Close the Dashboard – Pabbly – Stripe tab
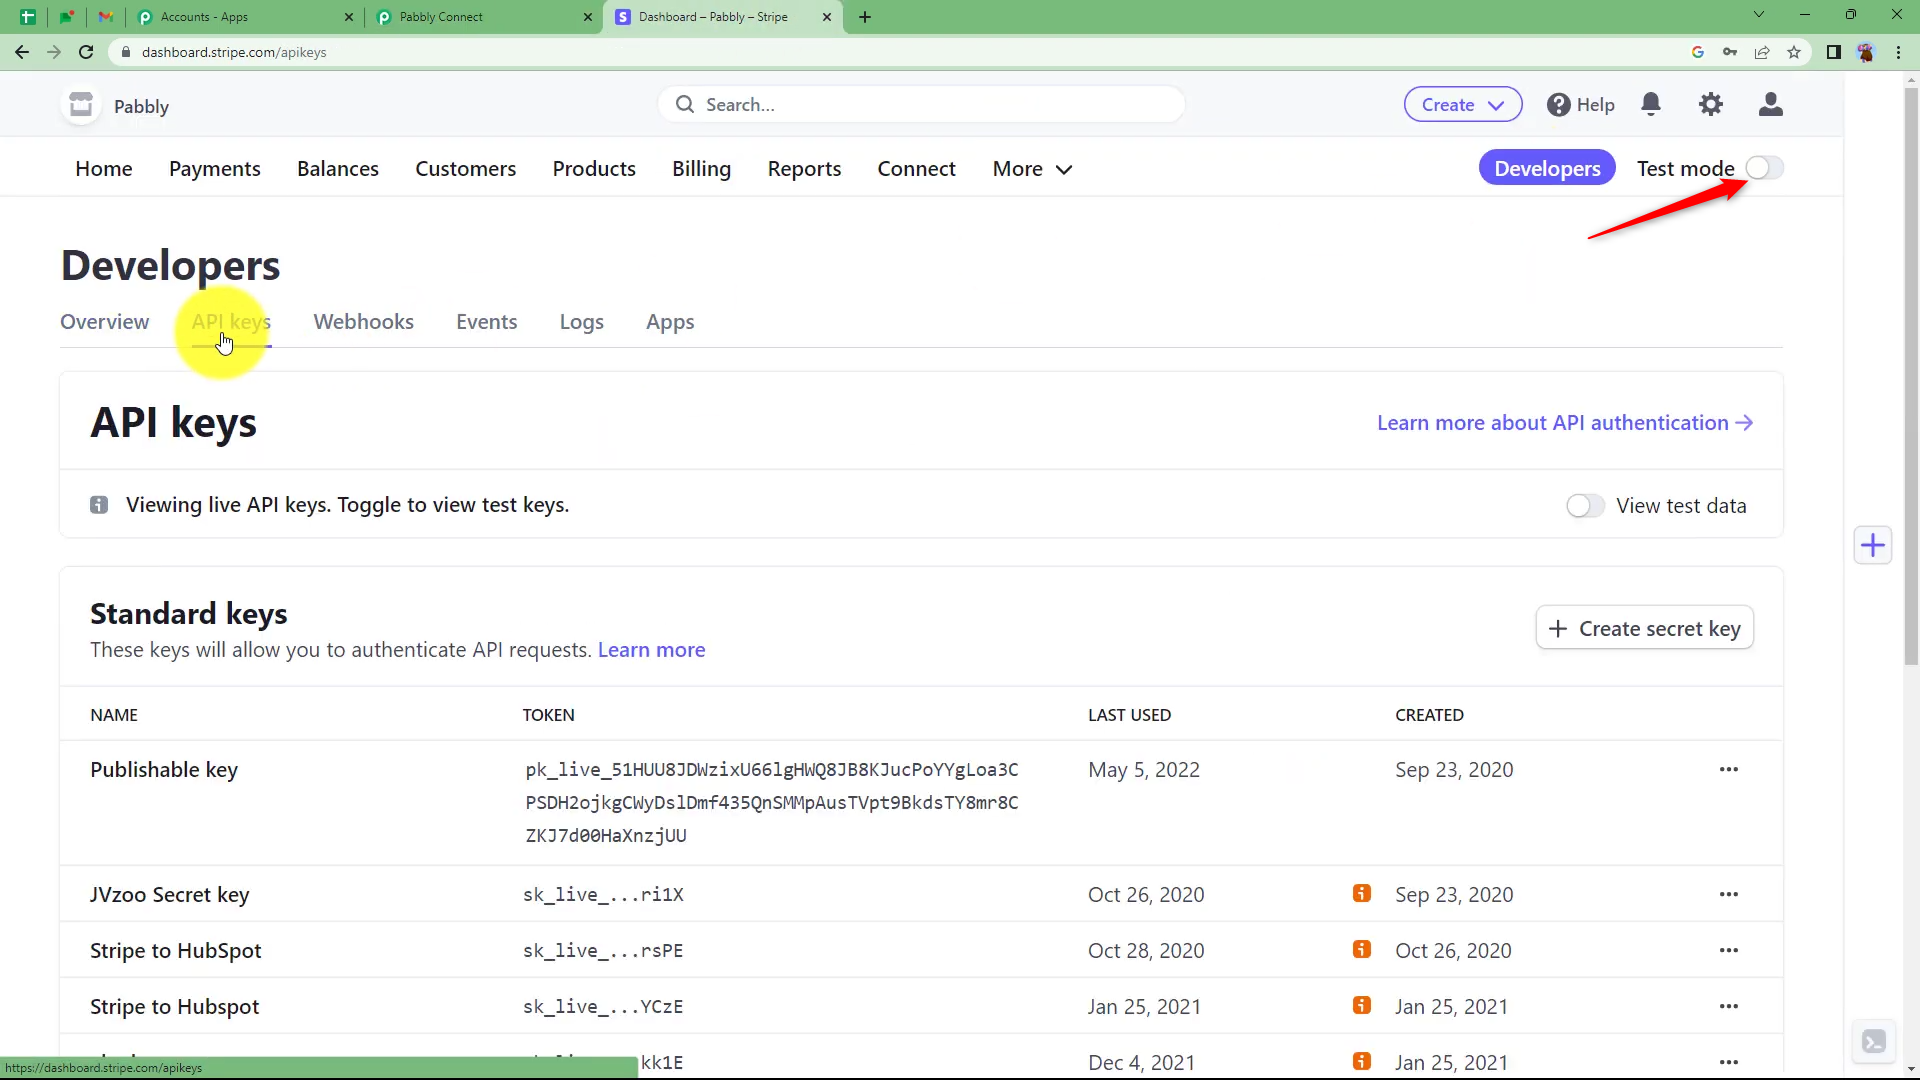 [x=827, y=17]
